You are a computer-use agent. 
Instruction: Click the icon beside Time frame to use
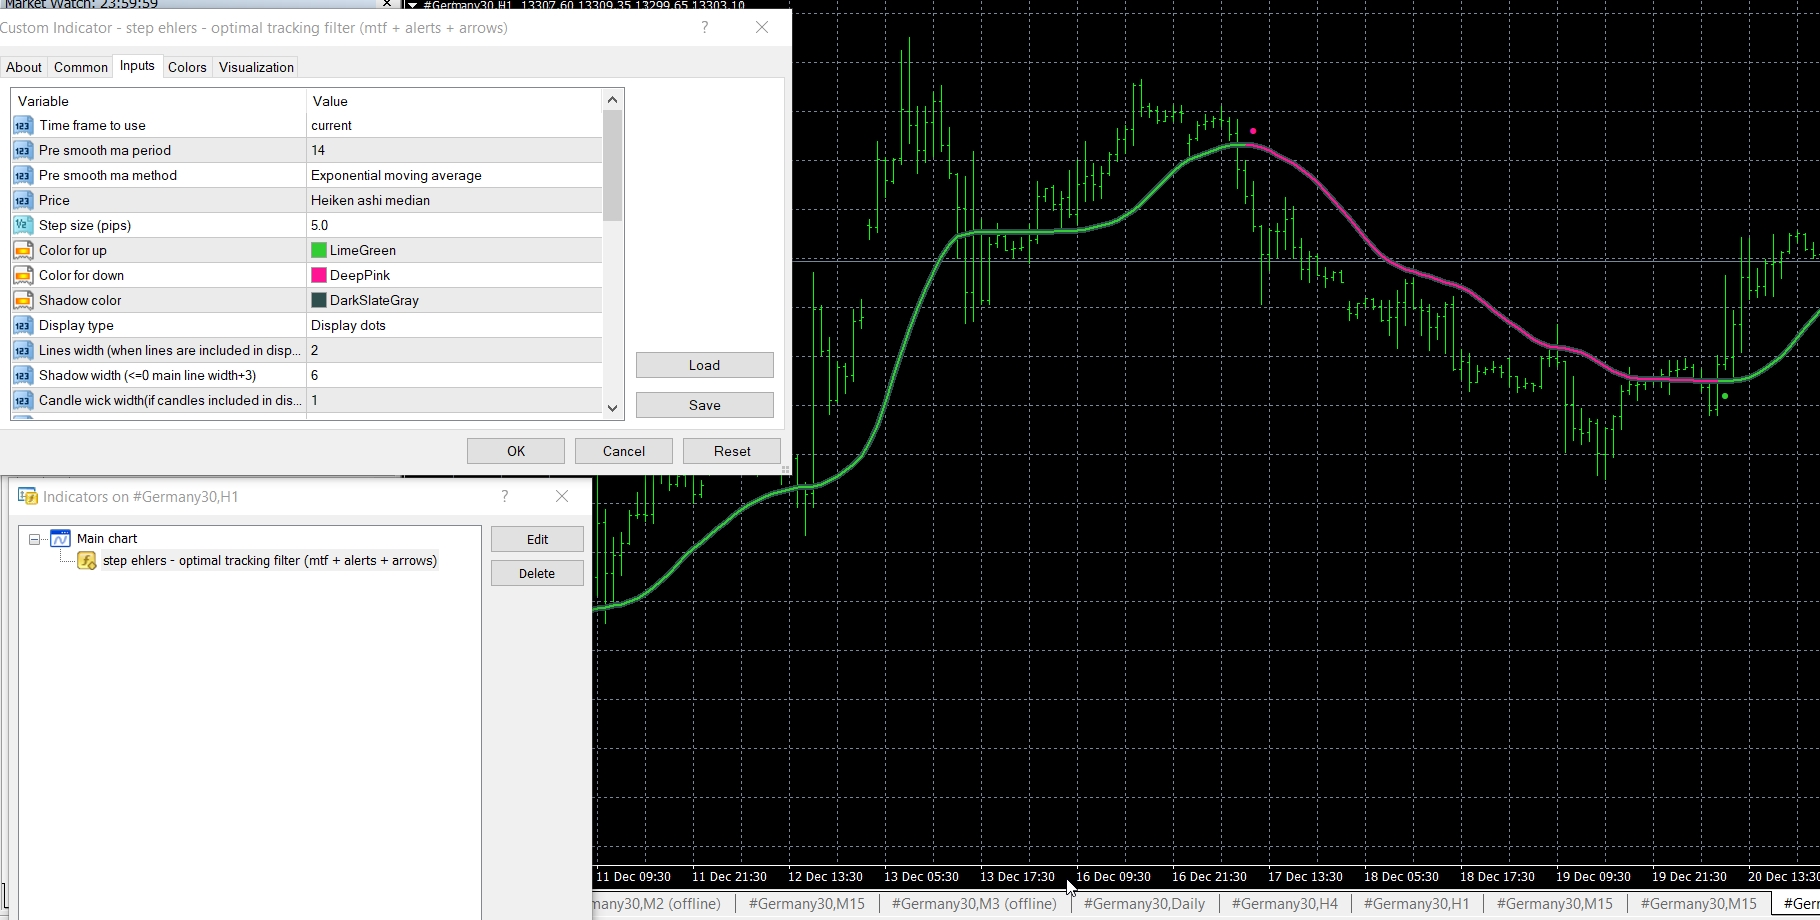(x=23, y=126)
